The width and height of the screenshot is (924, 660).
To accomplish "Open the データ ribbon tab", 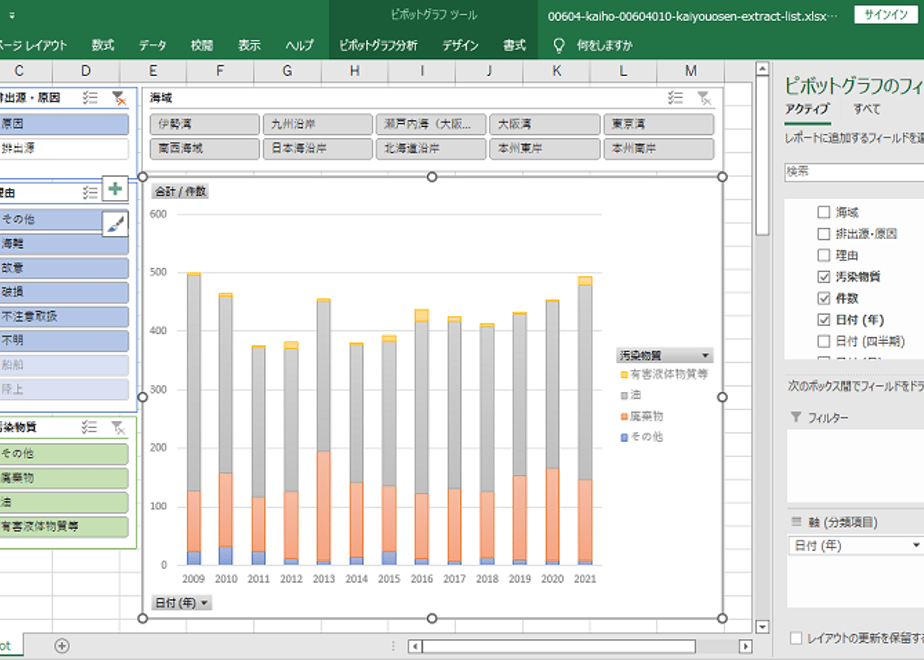I will [x=153, y=45].
